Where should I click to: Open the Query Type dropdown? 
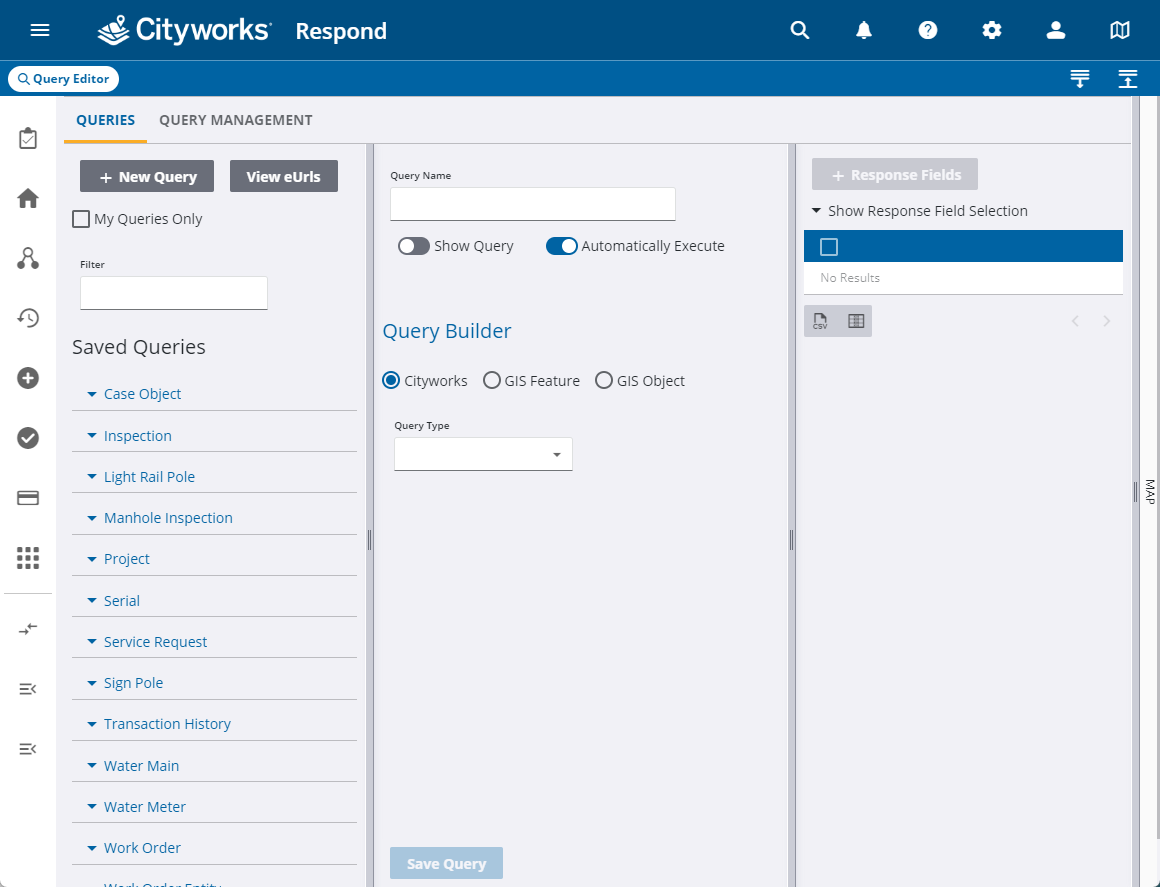tap(483, 455)
